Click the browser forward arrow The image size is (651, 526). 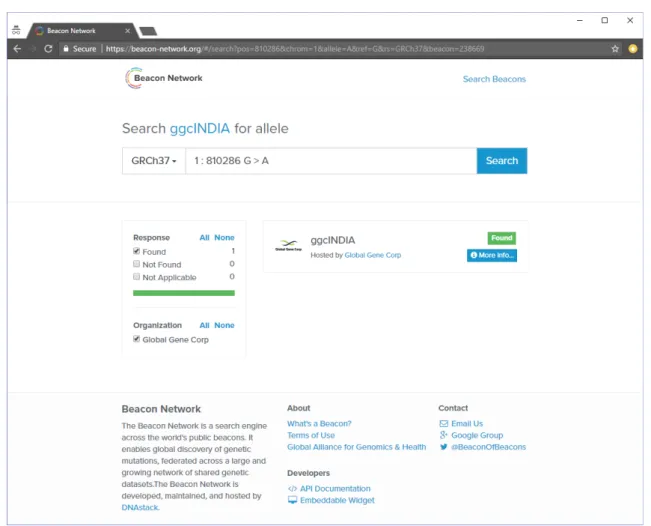point(33,49)
